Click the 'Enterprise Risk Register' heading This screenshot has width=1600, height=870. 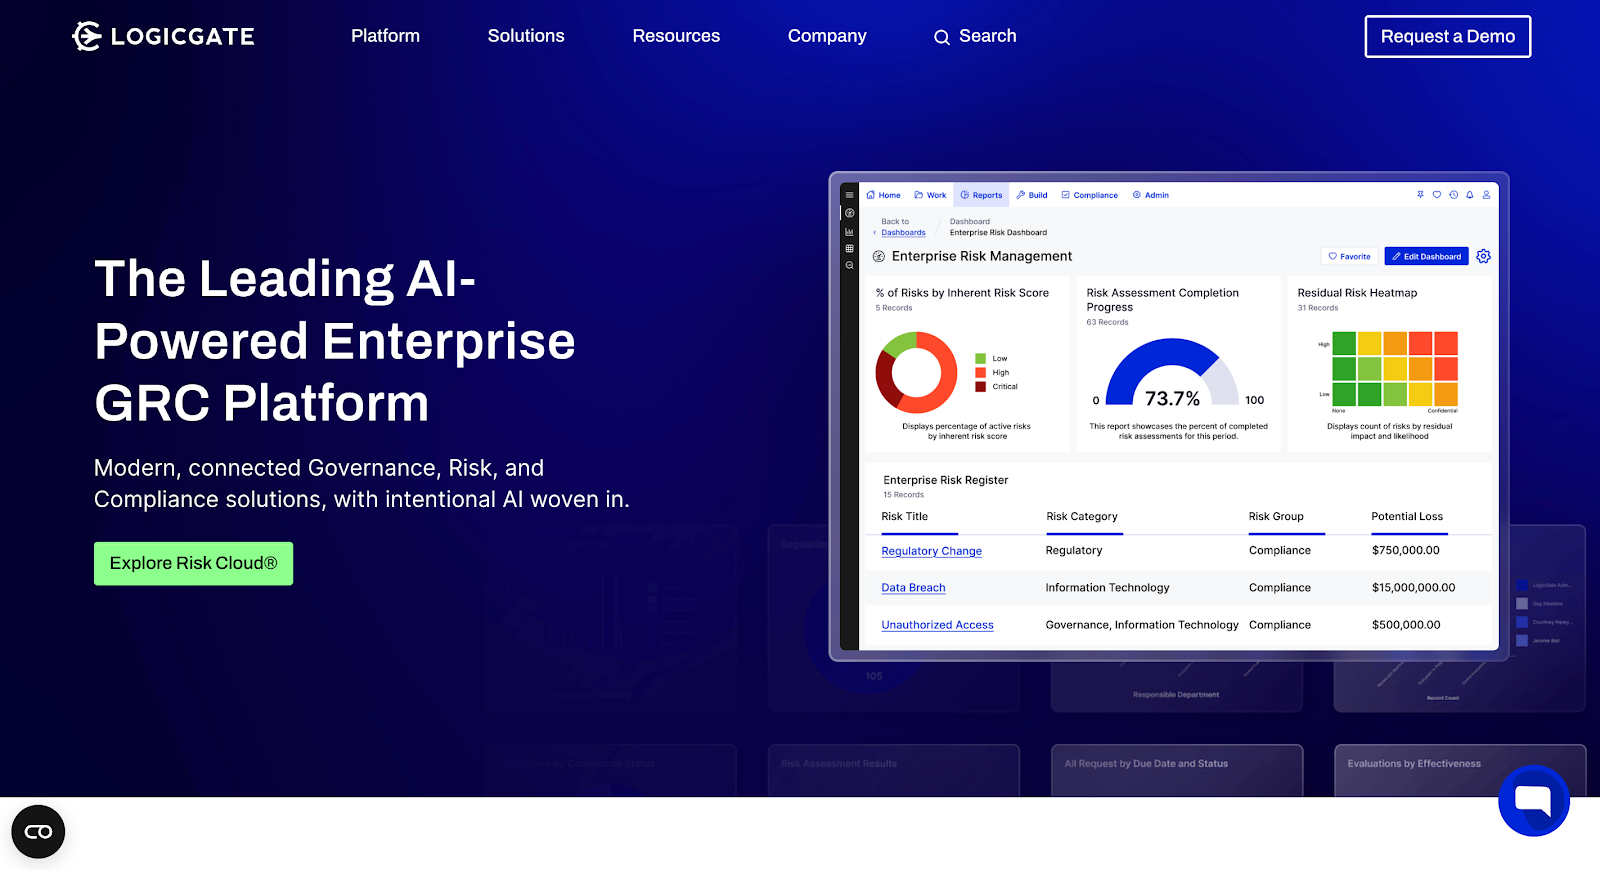945,480
